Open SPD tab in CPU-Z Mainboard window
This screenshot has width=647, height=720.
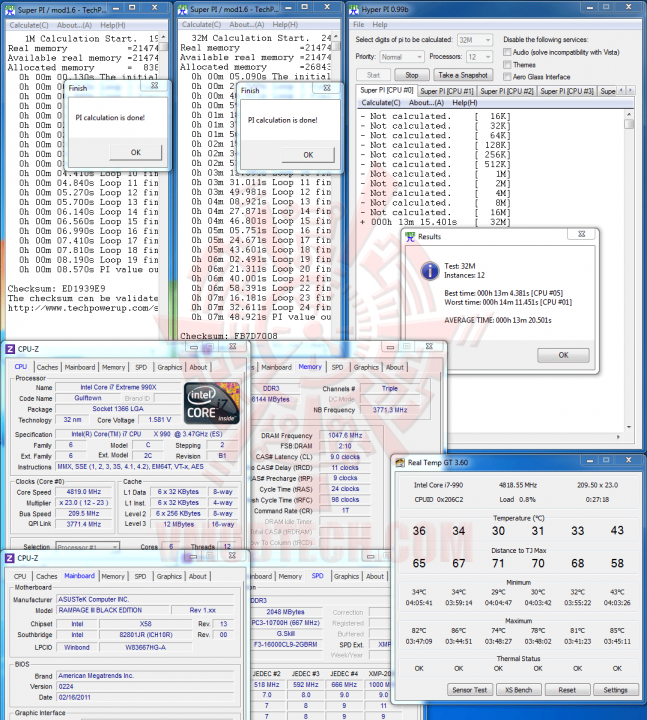(141, 576)
